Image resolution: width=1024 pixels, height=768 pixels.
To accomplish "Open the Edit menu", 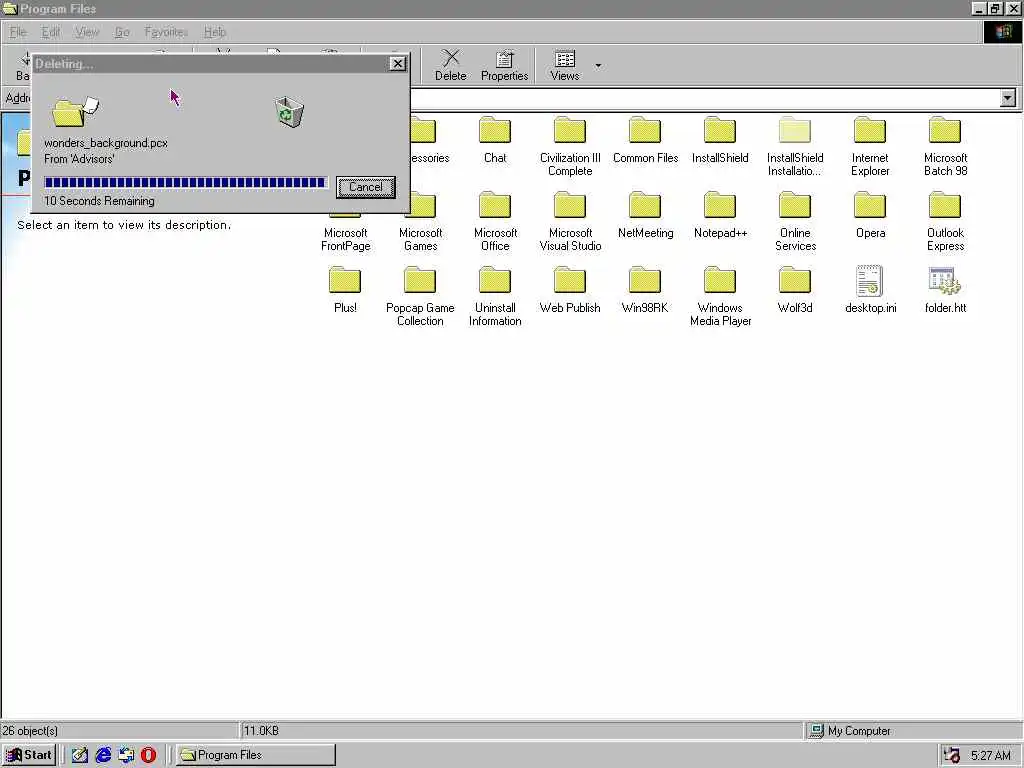I will 50,32.
